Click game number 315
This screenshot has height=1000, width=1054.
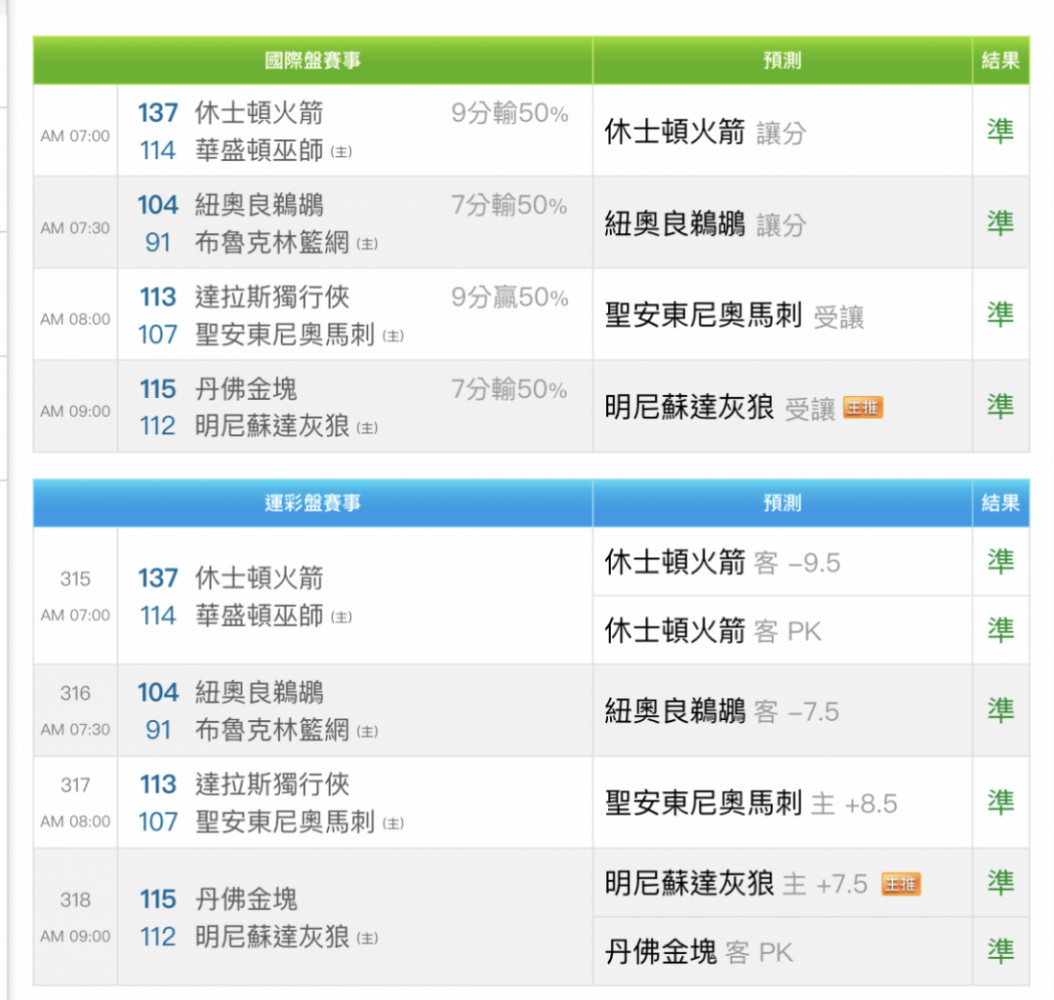(x=75, y=579)
